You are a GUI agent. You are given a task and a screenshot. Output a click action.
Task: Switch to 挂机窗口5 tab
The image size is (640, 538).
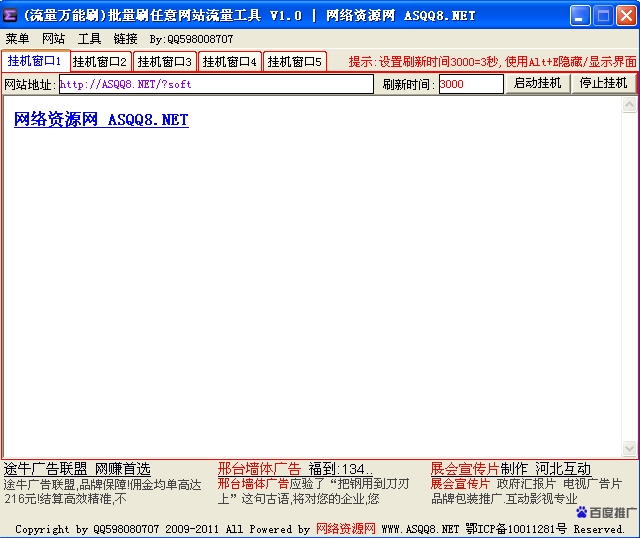pyautogui.click(x=295, y=62)
